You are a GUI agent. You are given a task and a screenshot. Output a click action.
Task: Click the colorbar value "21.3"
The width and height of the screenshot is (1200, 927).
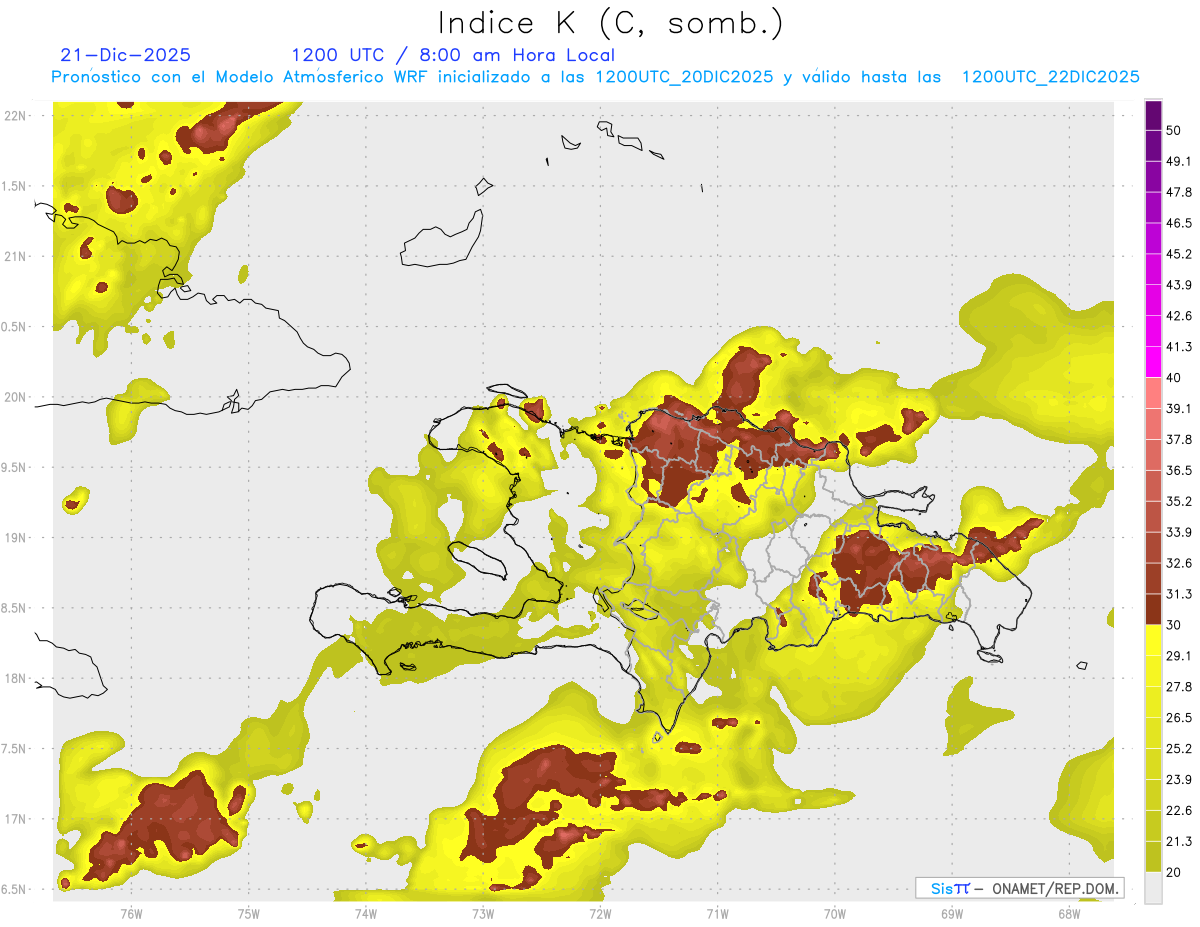pos(1179,842)
